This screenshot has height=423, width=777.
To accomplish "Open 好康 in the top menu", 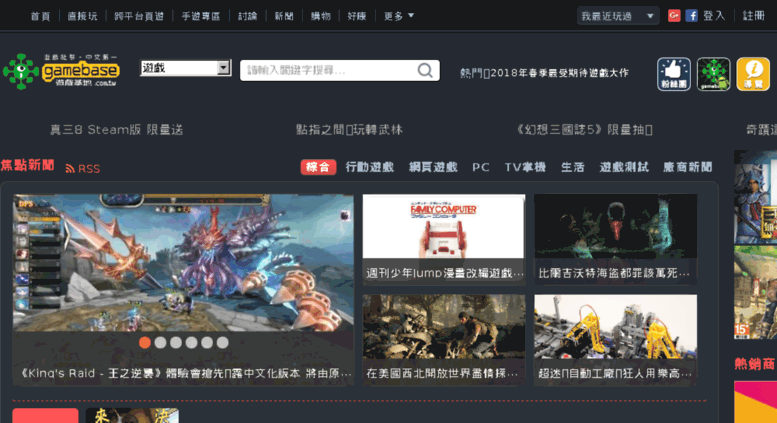I will click(x=357, y=16).
